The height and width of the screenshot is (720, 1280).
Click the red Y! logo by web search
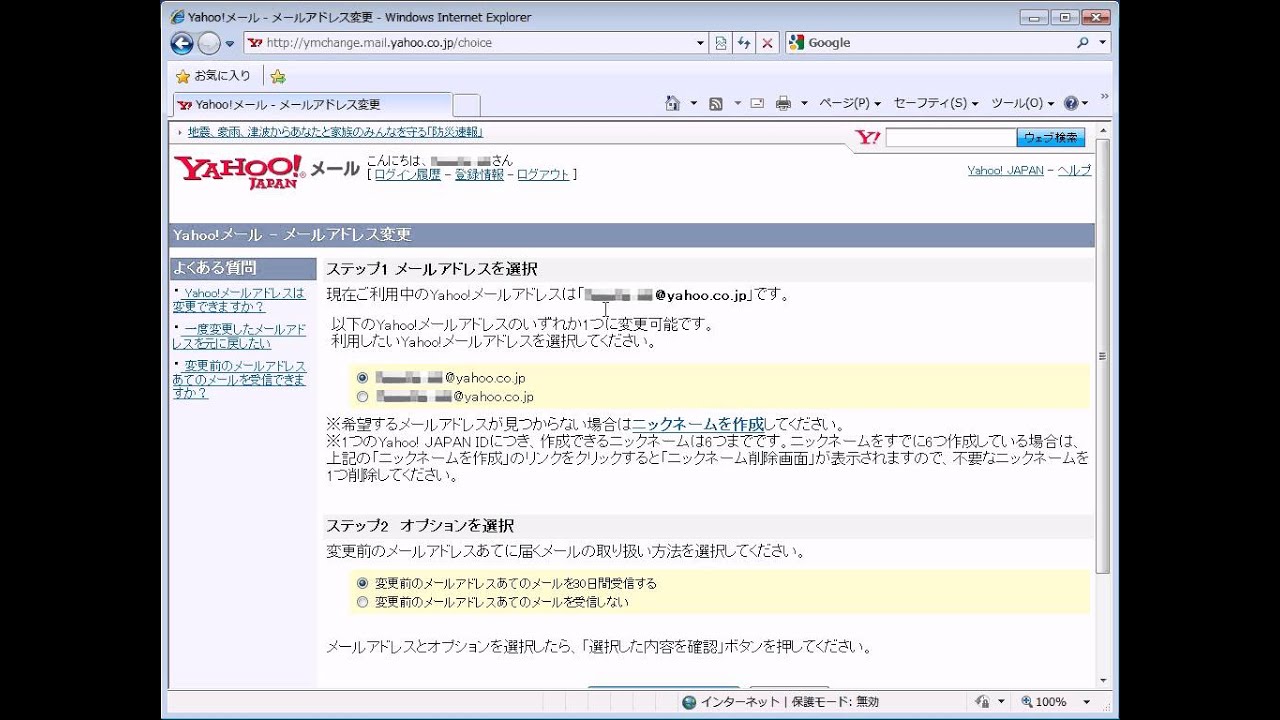click(868, 138)
